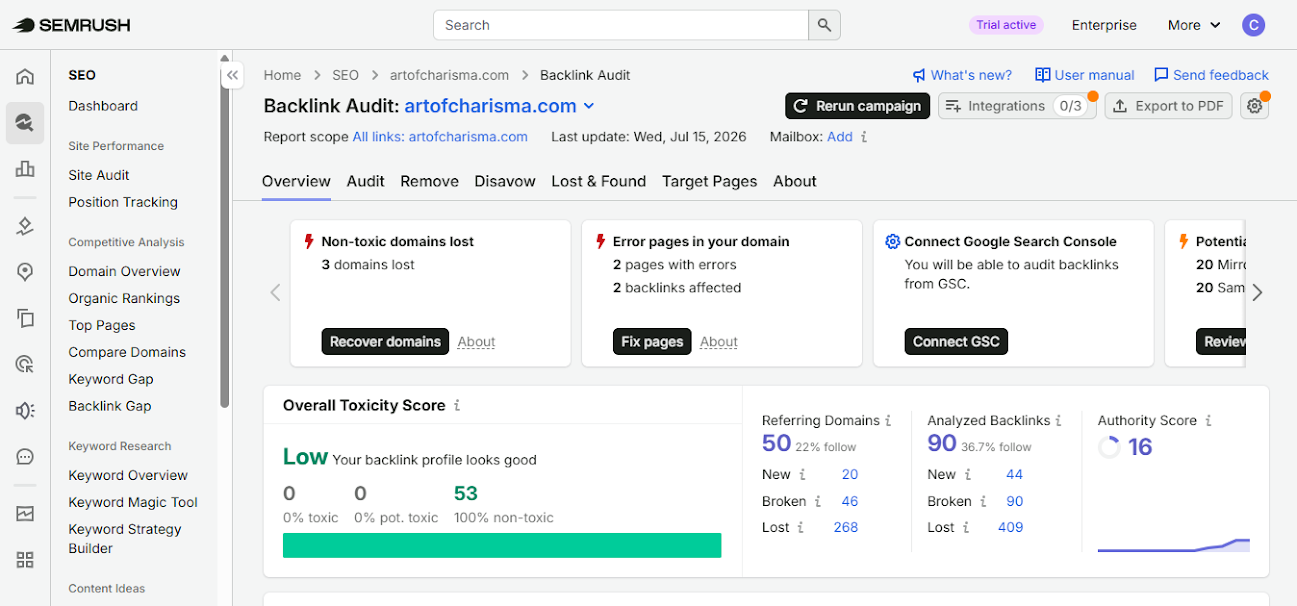The height and width of the screenshot is (606, 1297).
Task: Open Domain Overview in sidebar
Action: point(124,271)
